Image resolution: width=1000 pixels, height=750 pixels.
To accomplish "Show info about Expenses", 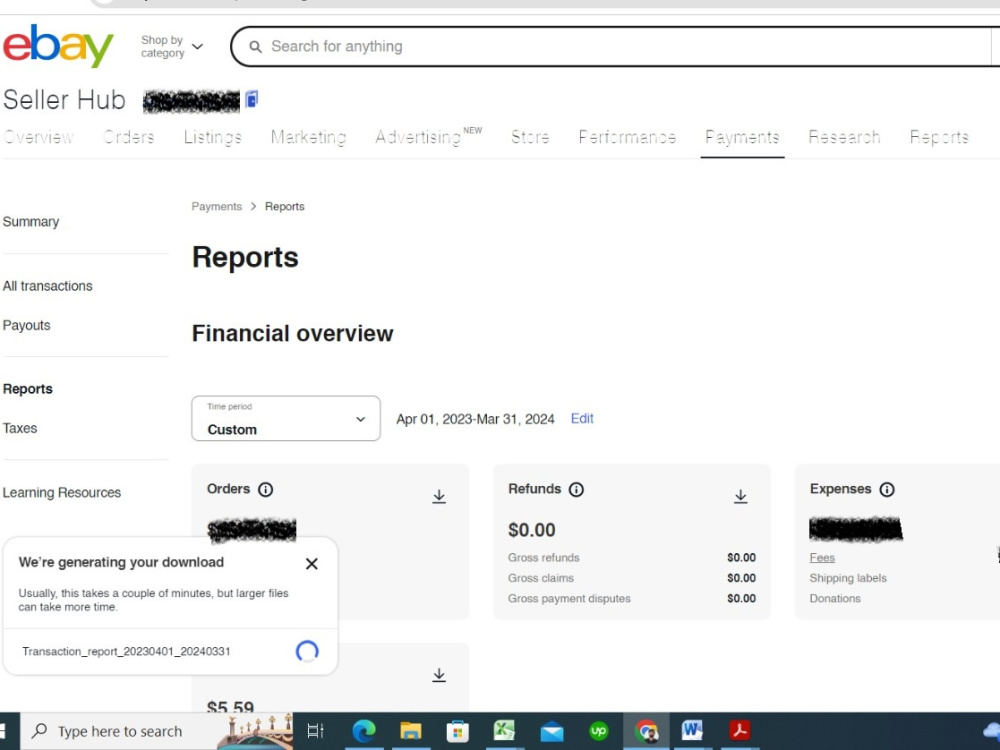I will (886, 489).
